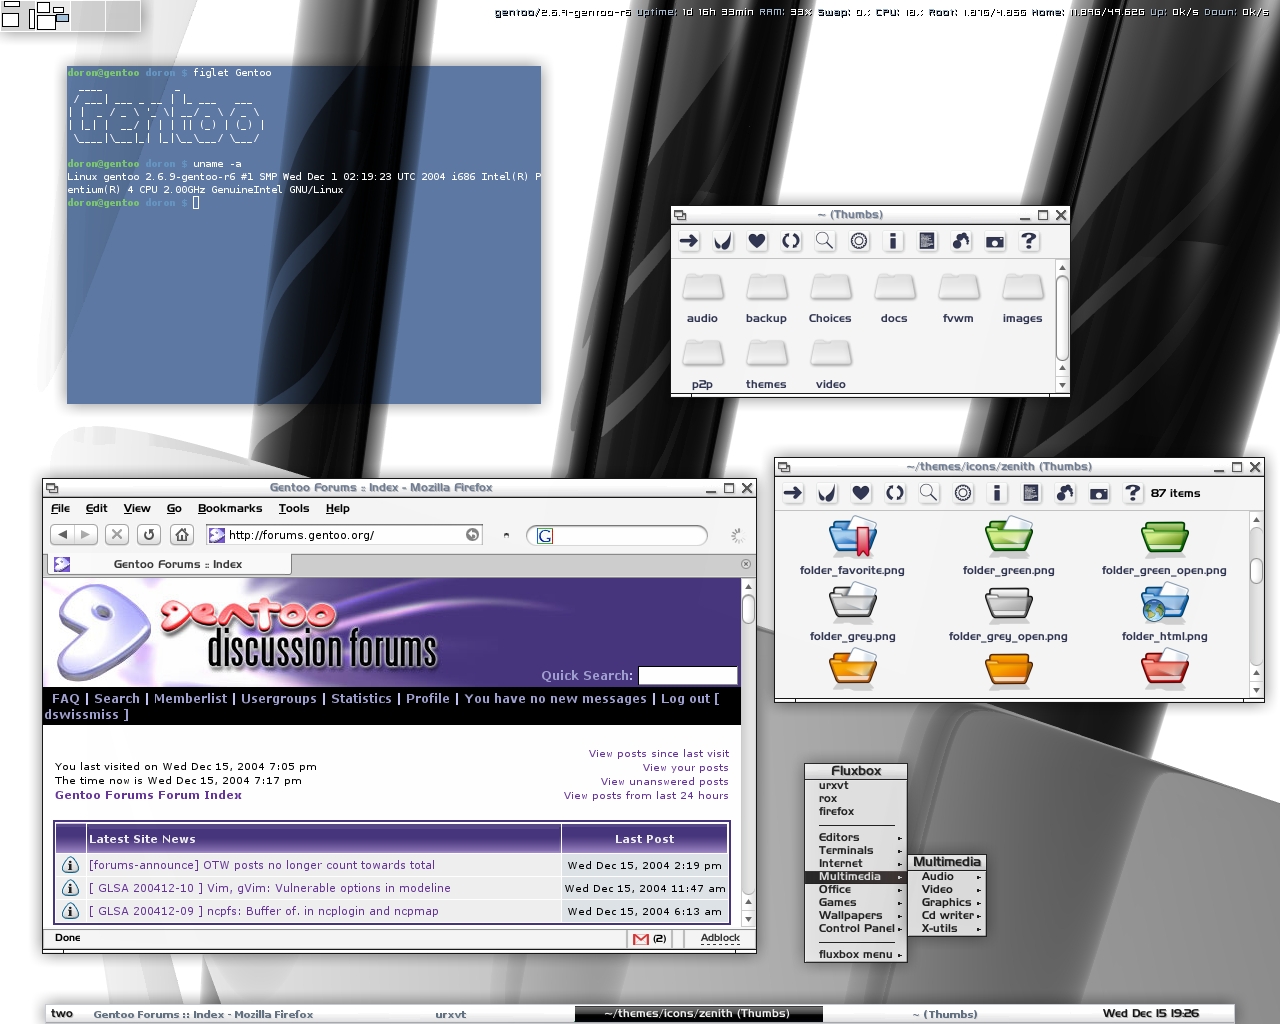This screenshot has width=1280, height=1024.
Task: Go forward in Firefox
Action: pos(86,535)
